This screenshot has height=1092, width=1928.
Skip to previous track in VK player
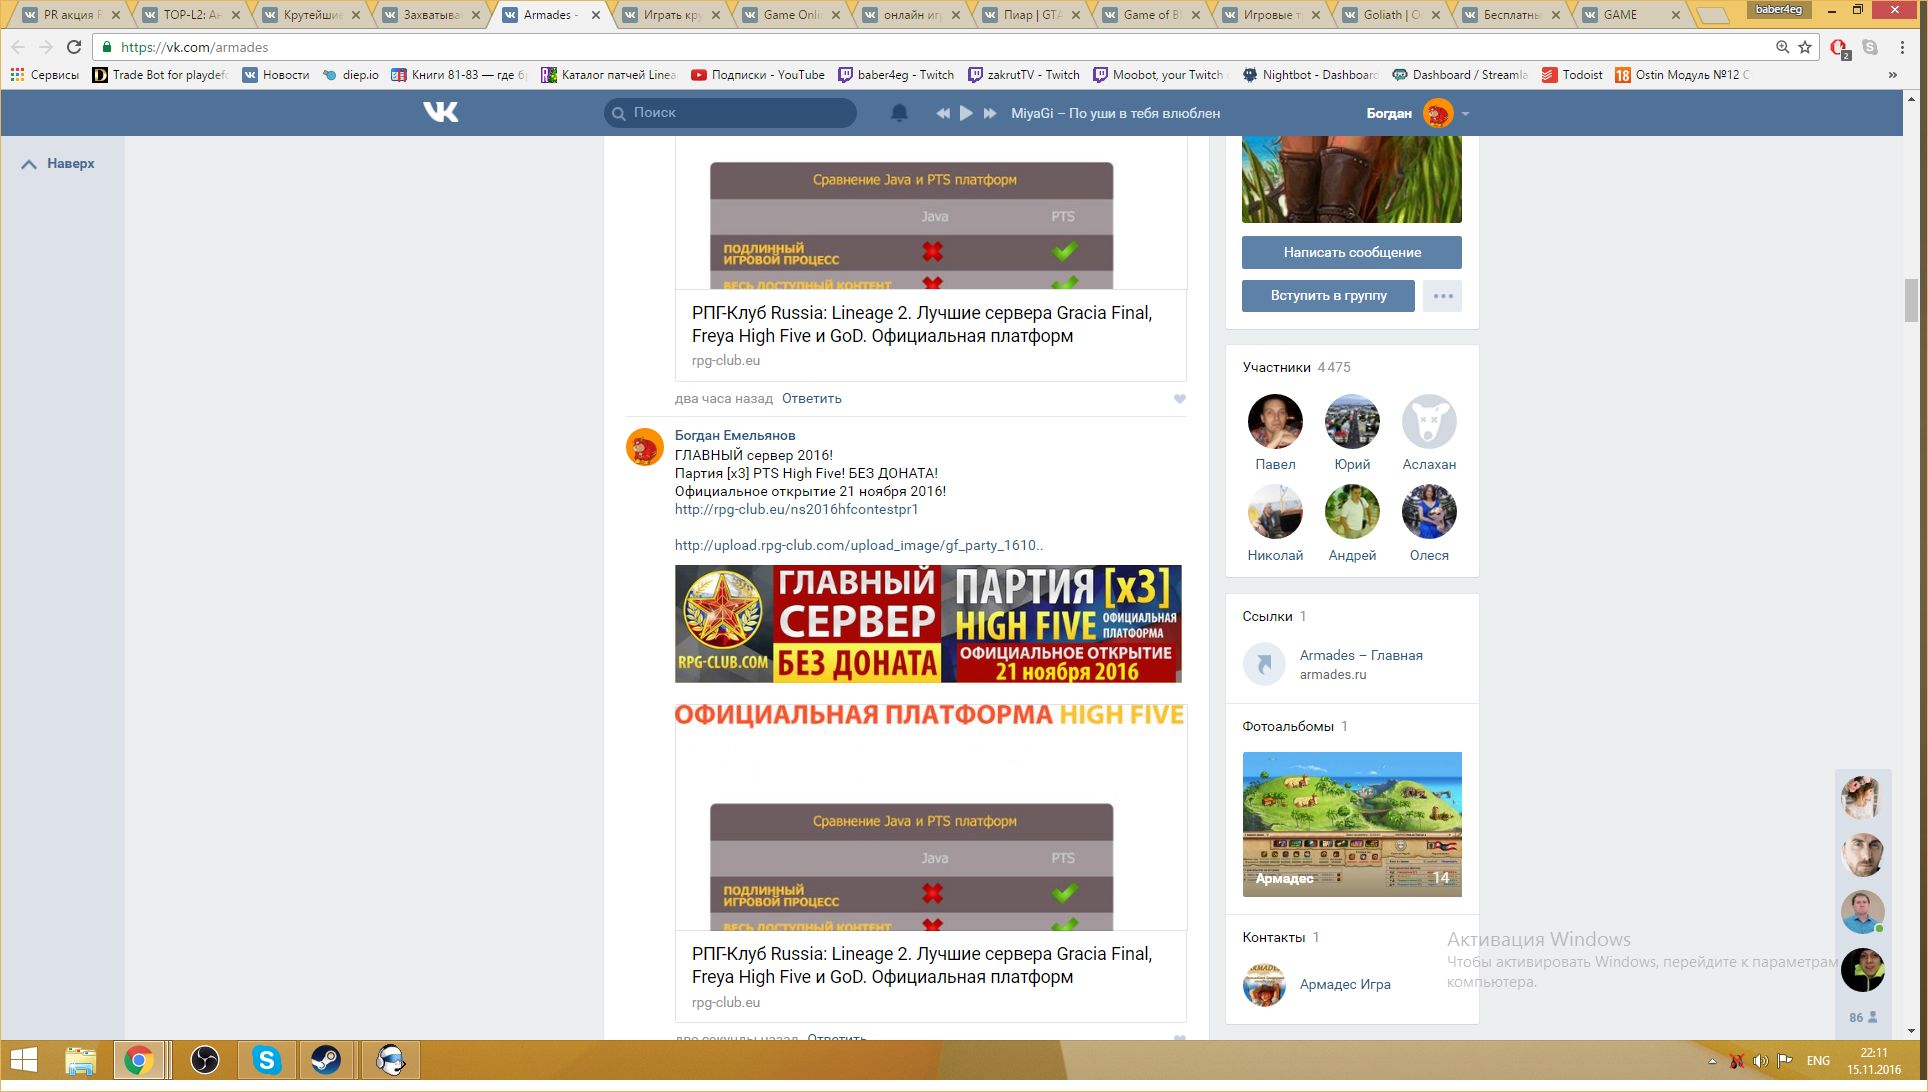(x=942, y=113)
